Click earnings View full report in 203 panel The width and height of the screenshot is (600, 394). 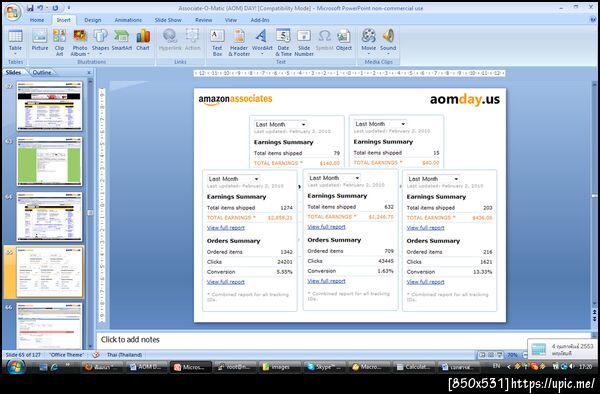click(x=425, y=228)
